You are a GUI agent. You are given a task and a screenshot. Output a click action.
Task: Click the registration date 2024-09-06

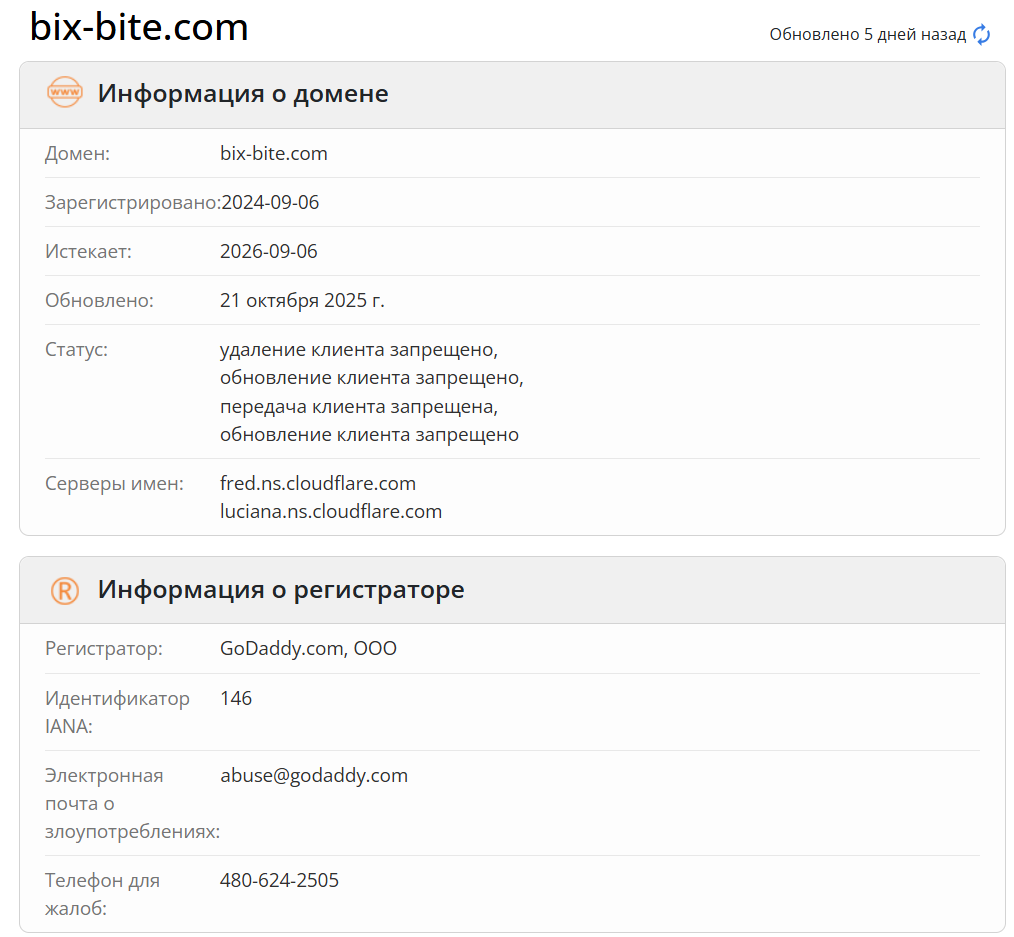268,202
